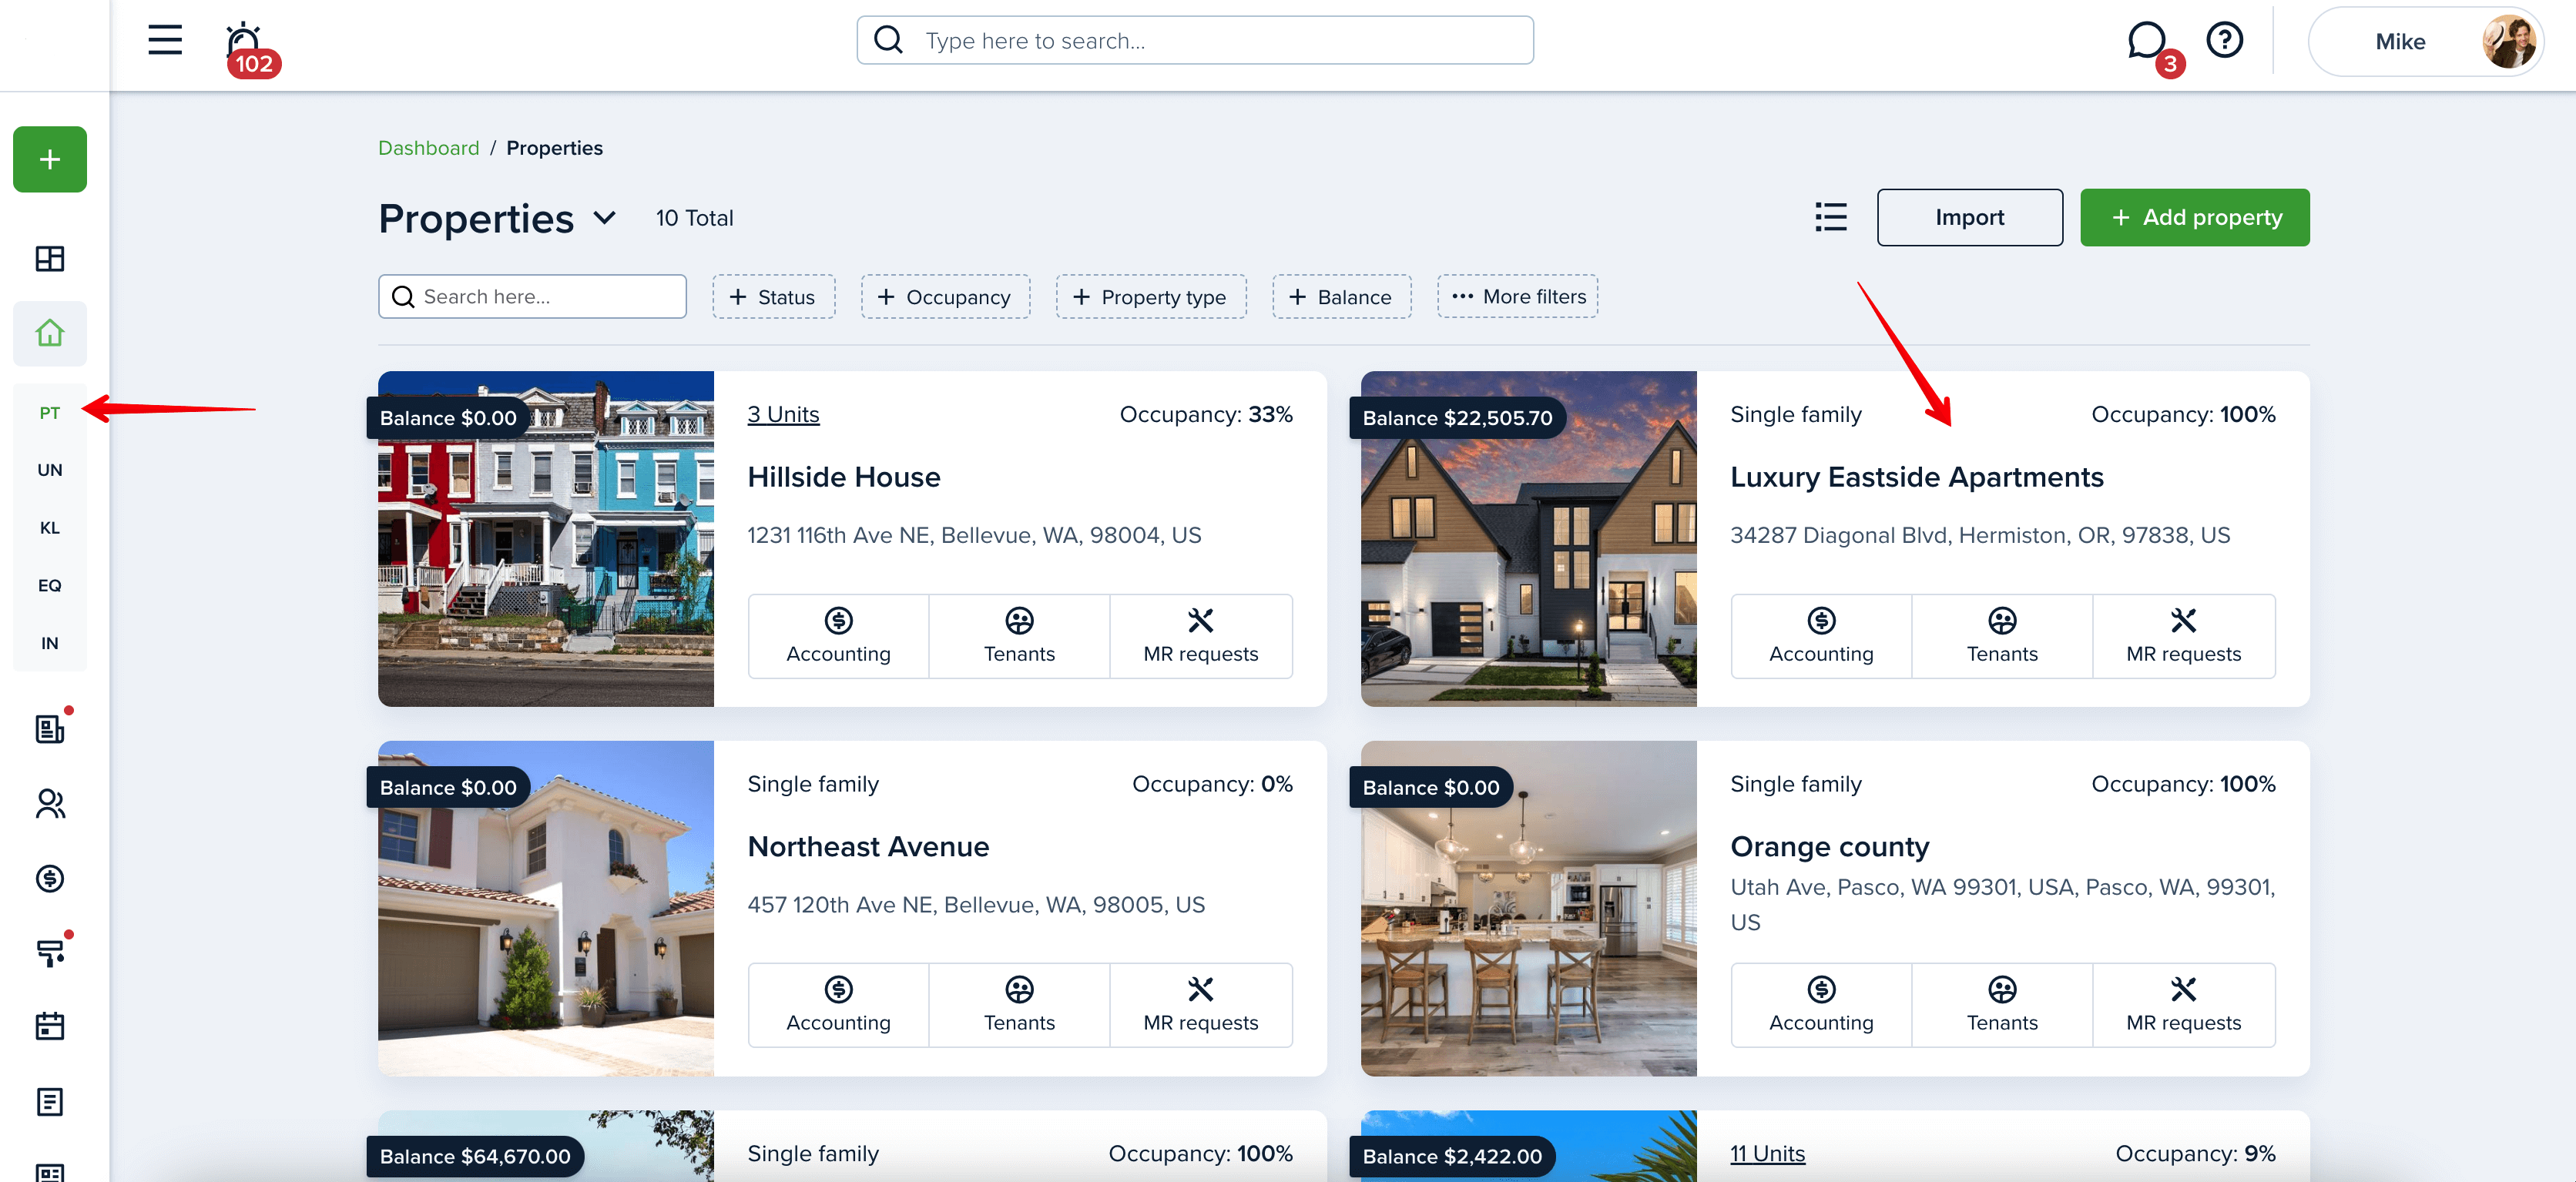
Task: Open Accounting for Hillside House
Action: coord(838,636)
